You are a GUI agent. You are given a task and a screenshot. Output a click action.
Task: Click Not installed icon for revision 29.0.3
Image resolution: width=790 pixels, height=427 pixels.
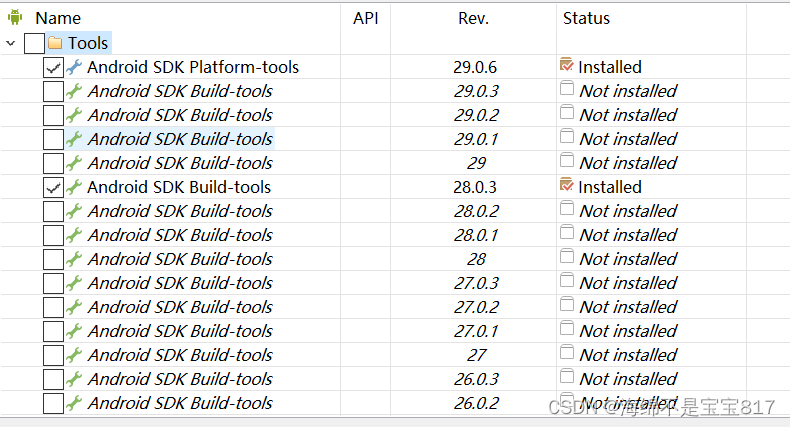pyautogui.click(x=567, y=89)
